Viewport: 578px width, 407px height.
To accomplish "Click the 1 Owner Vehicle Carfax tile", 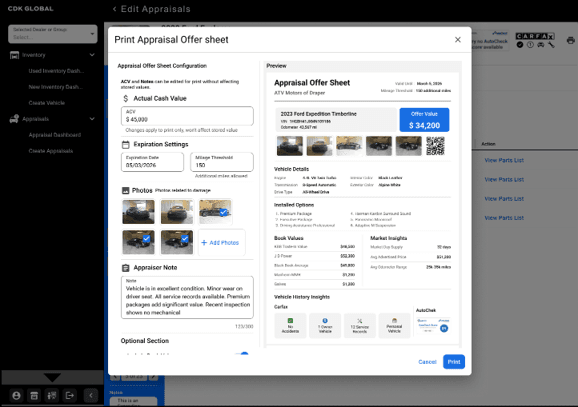I will coord(325,326).
